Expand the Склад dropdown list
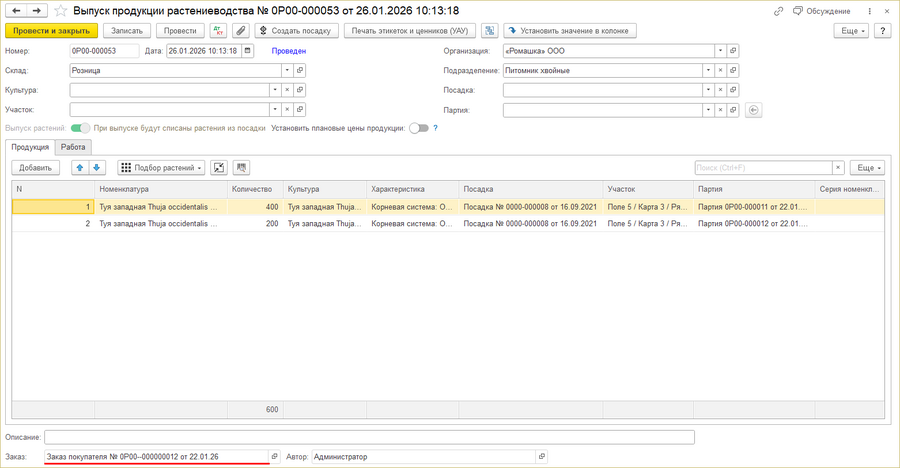 pos(286,71)
